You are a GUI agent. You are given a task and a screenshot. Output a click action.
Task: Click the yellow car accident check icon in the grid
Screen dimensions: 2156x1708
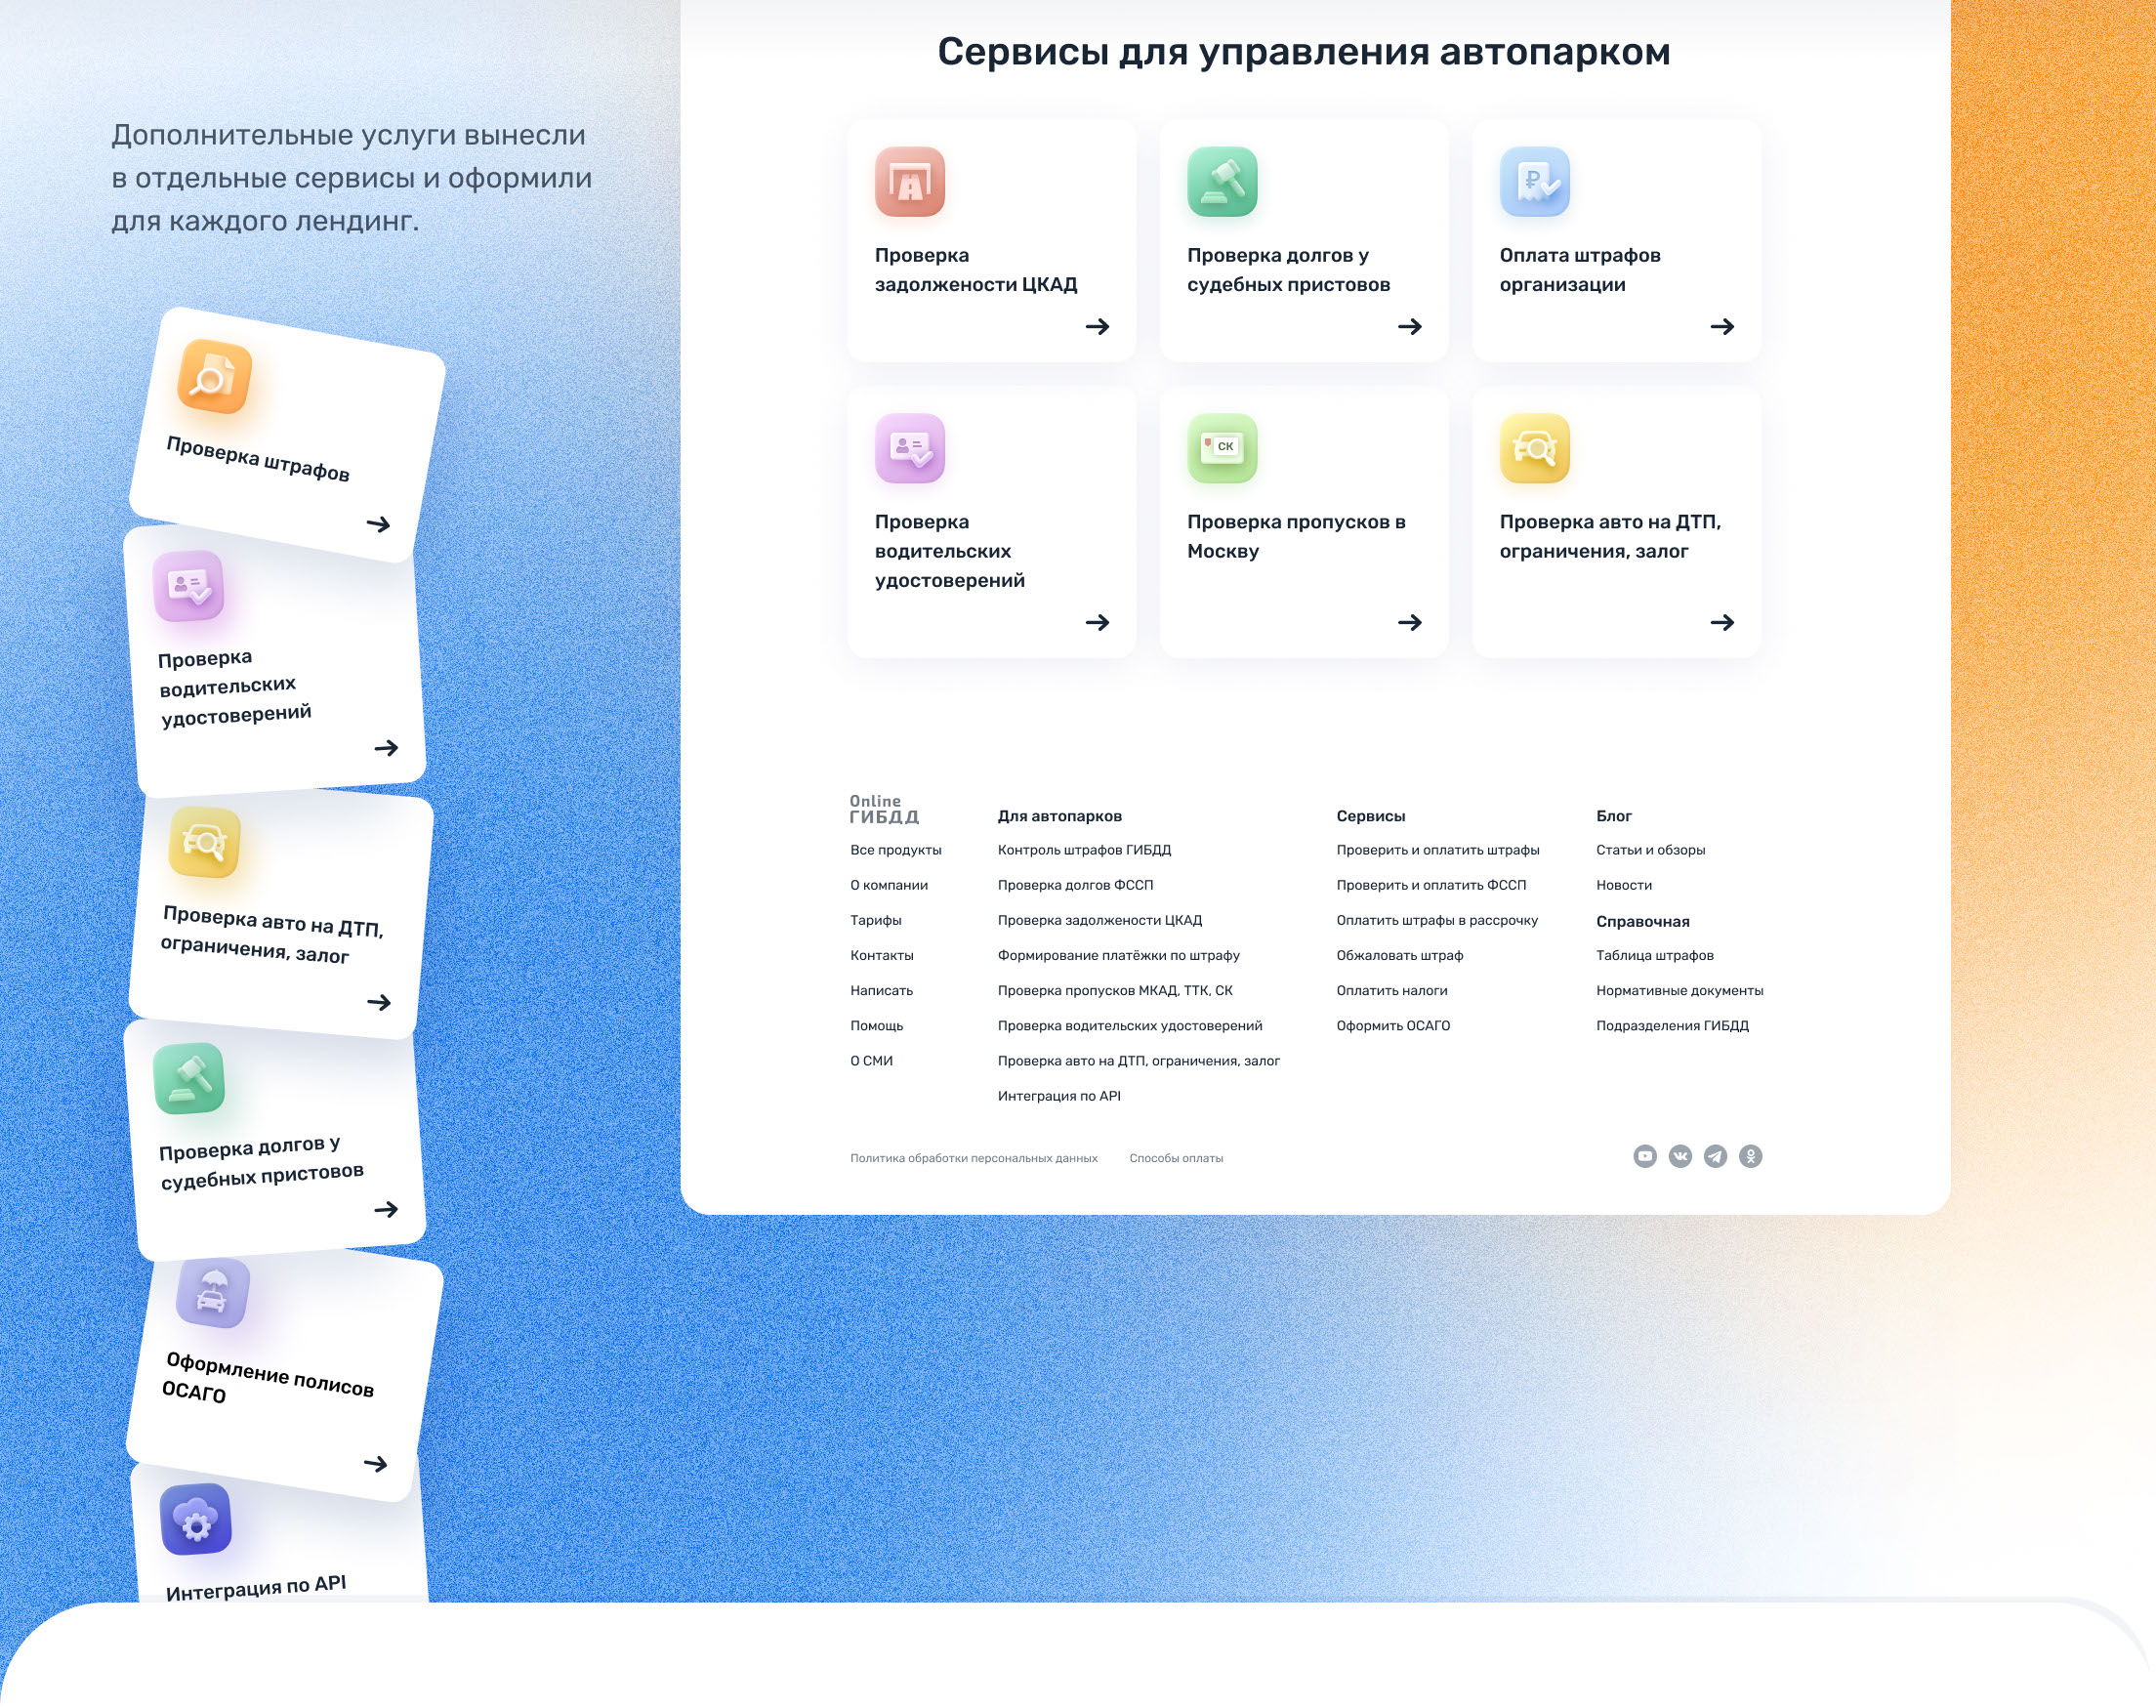coord(1534,448)
